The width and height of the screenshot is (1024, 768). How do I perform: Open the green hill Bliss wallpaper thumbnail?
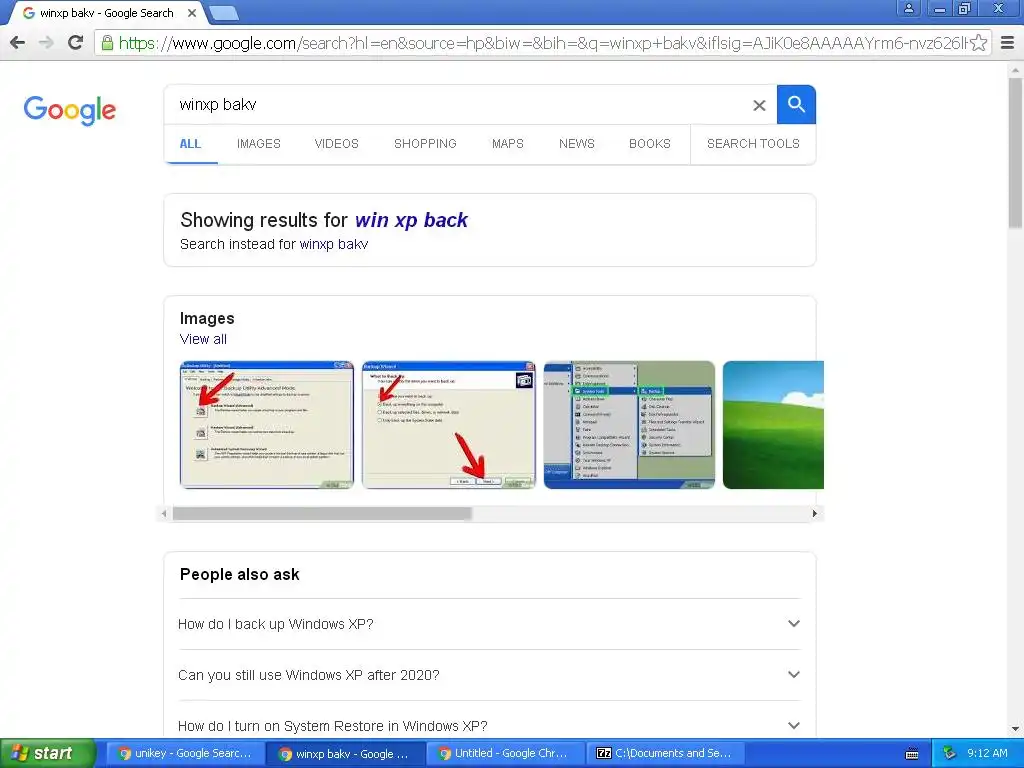[x=773, y=424]
